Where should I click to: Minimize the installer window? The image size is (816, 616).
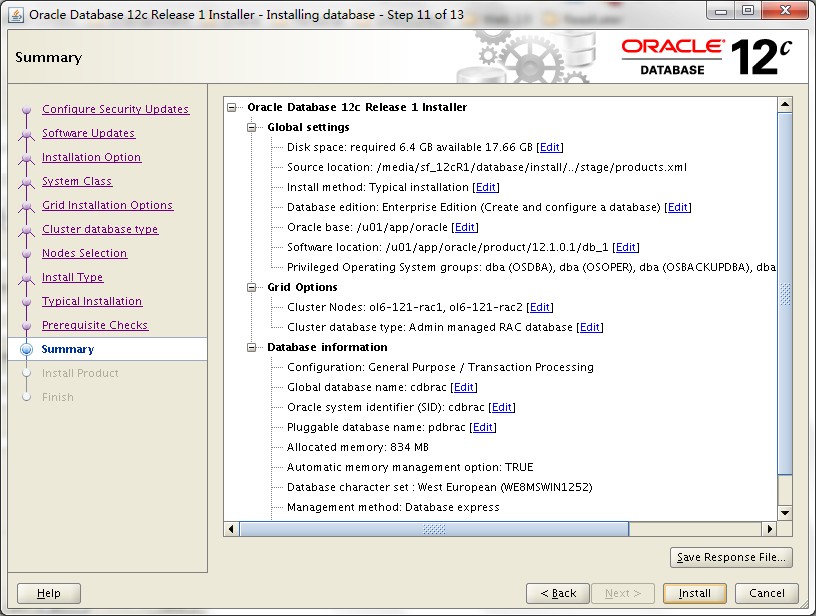pyautogui.click(x=721, y=11)
